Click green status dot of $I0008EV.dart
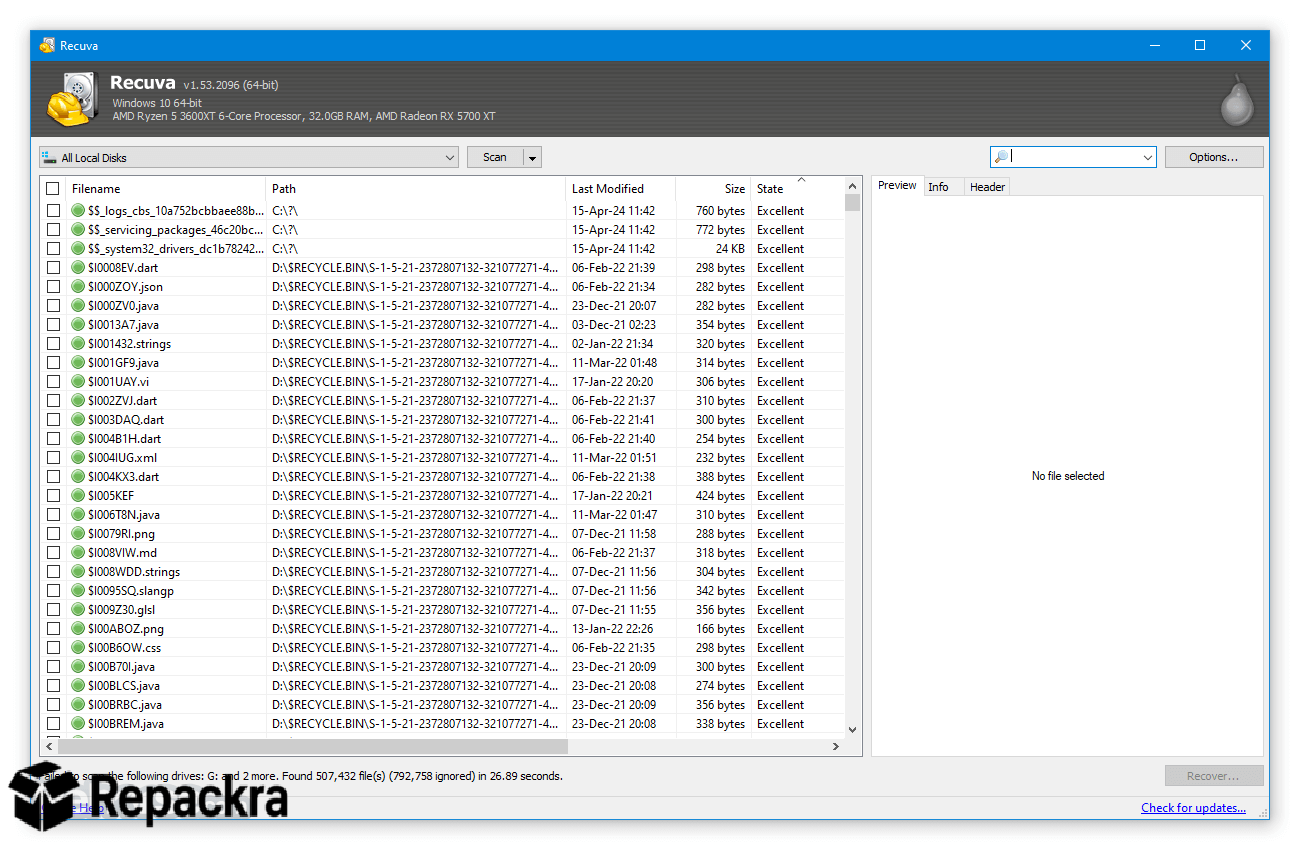 click(x=79, y=268)
